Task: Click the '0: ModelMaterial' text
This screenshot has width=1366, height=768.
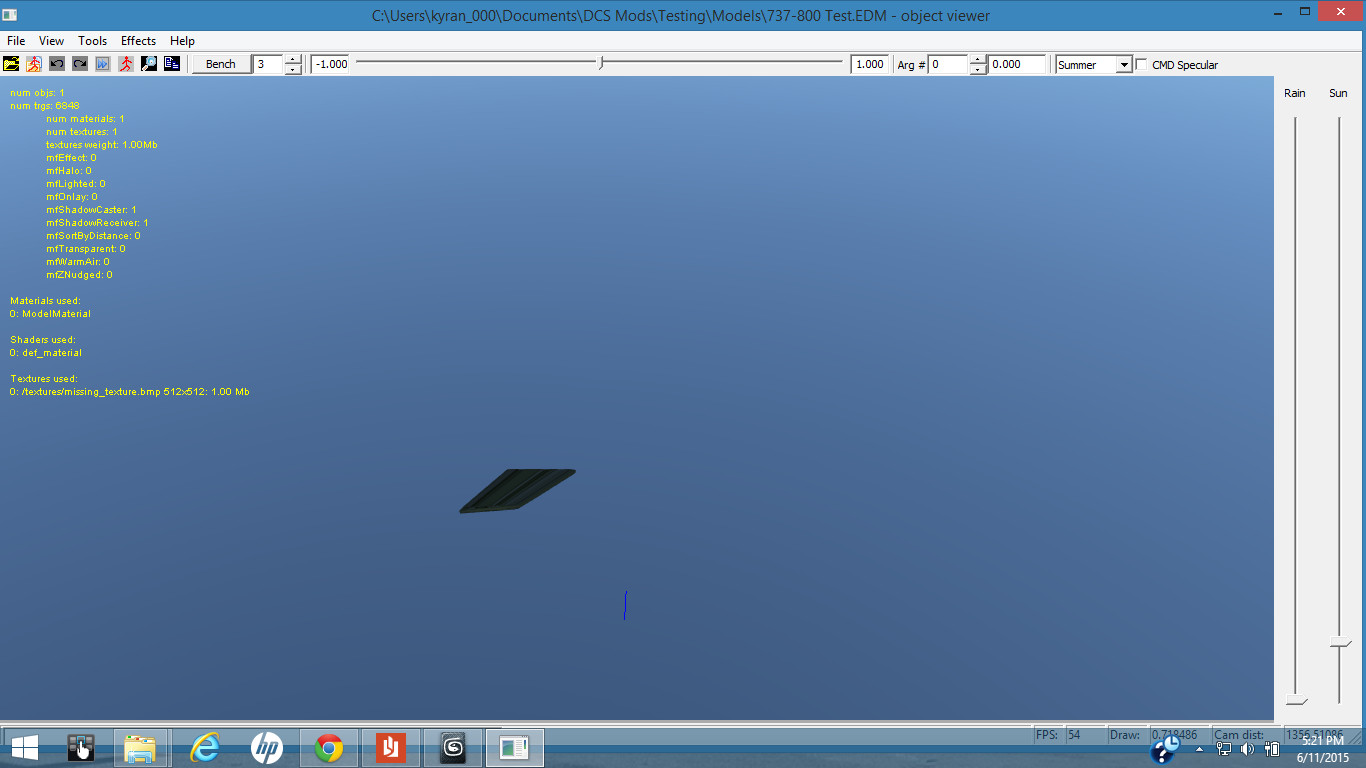Action: pos(50,314)
